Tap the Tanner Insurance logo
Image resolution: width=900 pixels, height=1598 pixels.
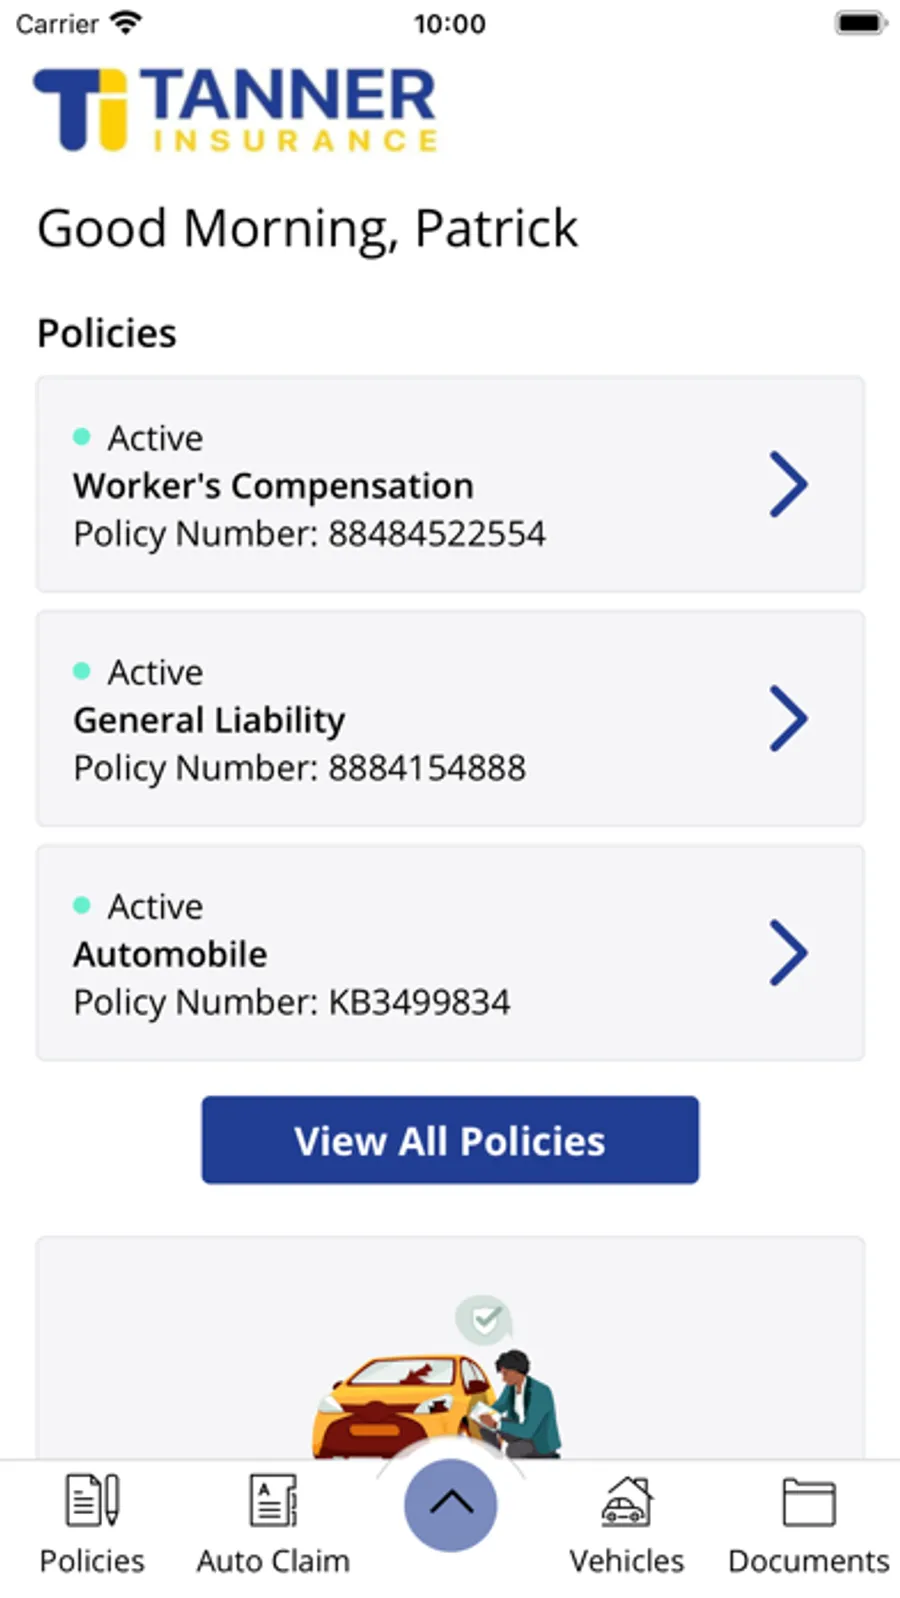(236, 109)
